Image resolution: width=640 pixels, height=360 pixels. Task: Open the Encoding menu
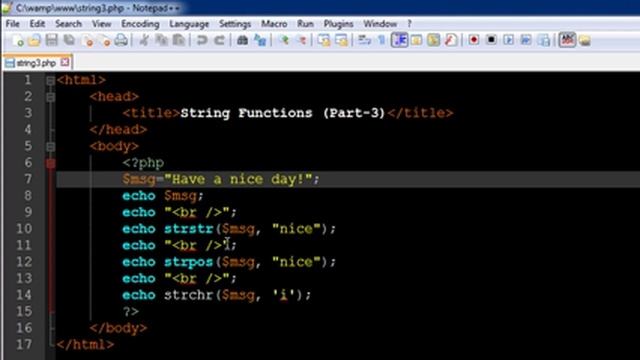click(x=140, y=24)
